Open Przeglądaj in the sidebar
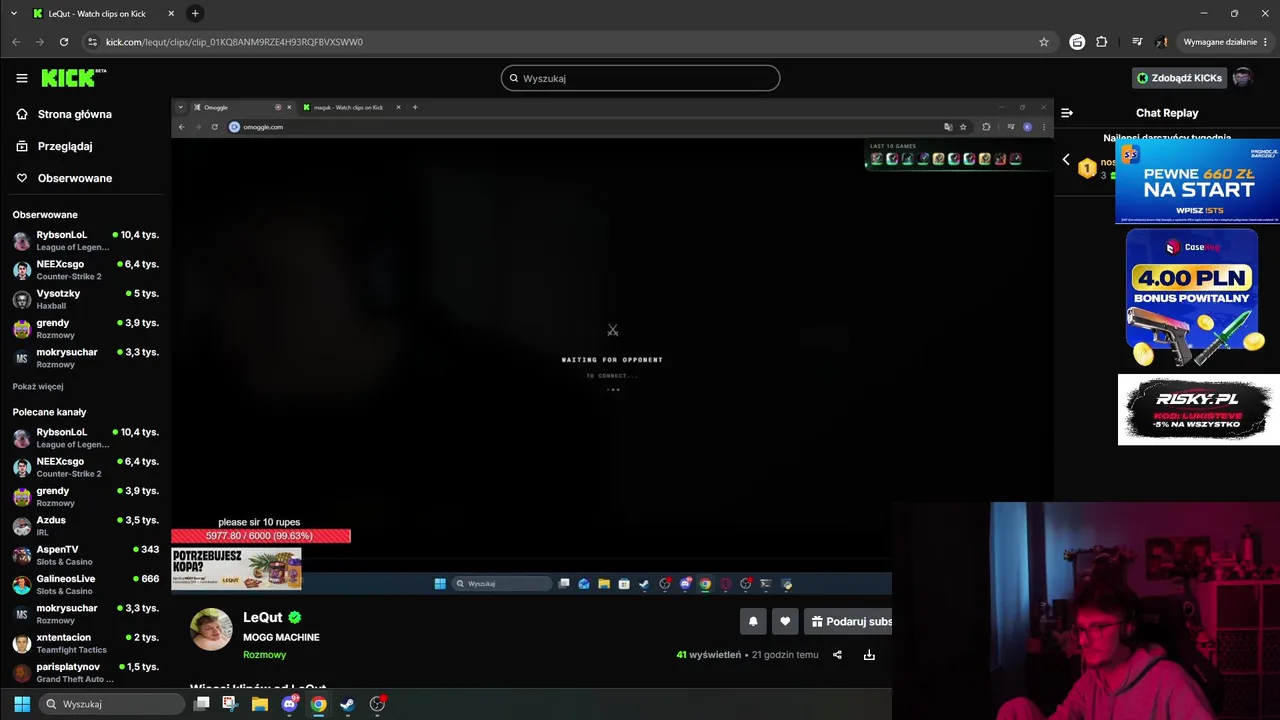Screen dimensions: 1280x720 (54, 146)
